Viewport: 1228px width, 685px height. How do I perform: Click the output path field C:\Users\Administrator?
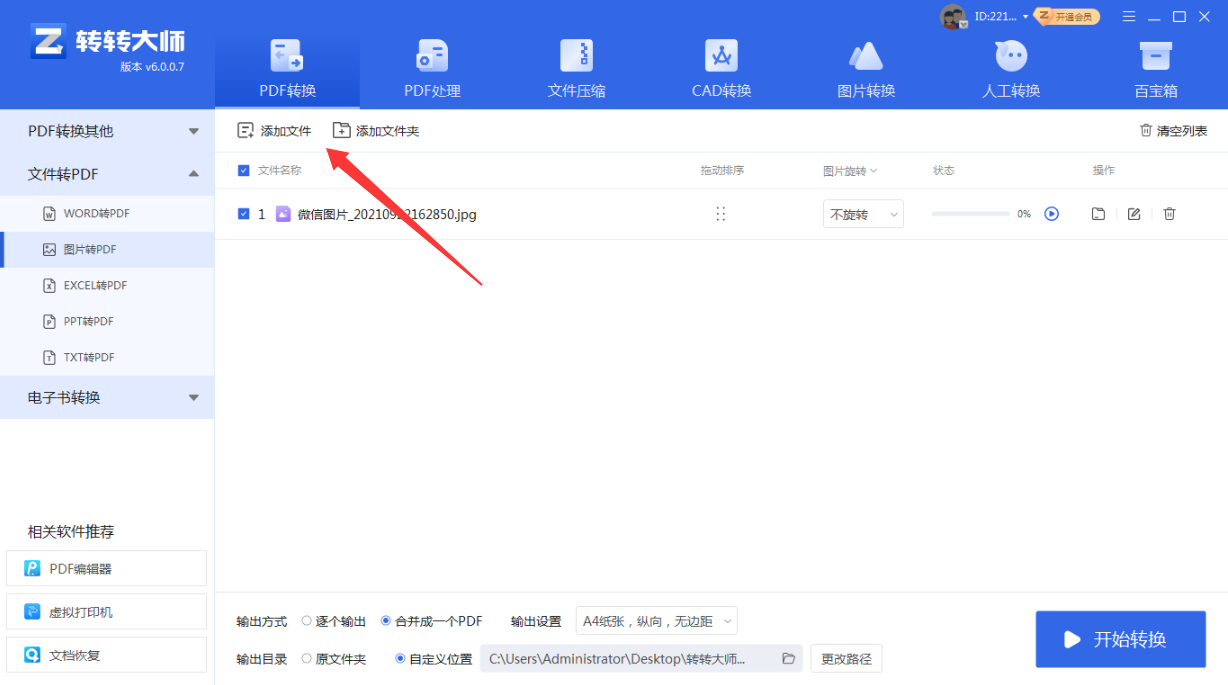(x=641, y=659)
